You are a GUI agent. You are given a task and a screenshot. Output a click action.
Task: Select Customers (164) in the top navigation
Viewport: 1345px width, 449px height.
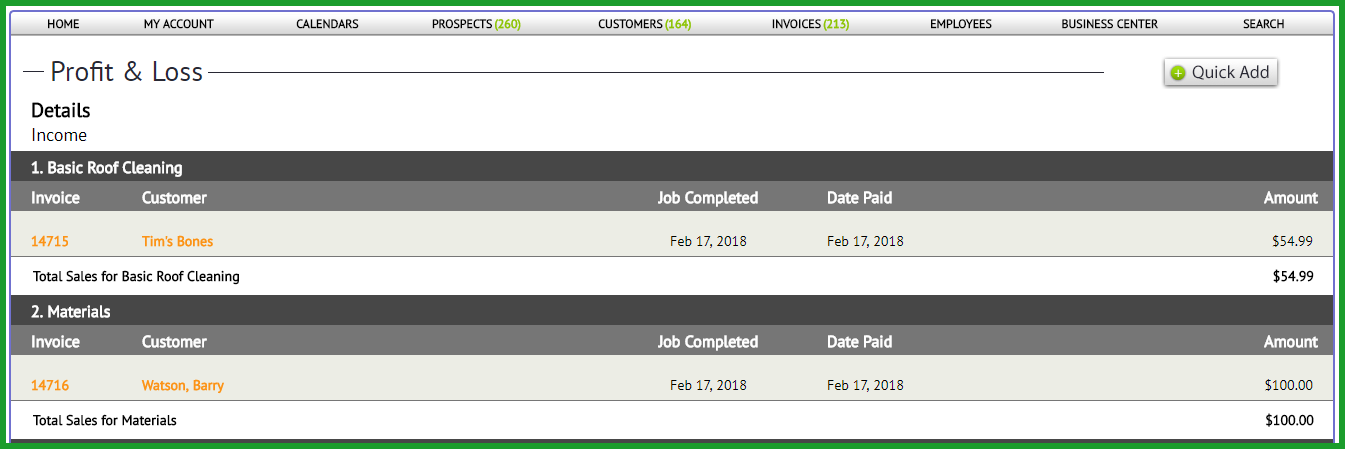(645, 24)
